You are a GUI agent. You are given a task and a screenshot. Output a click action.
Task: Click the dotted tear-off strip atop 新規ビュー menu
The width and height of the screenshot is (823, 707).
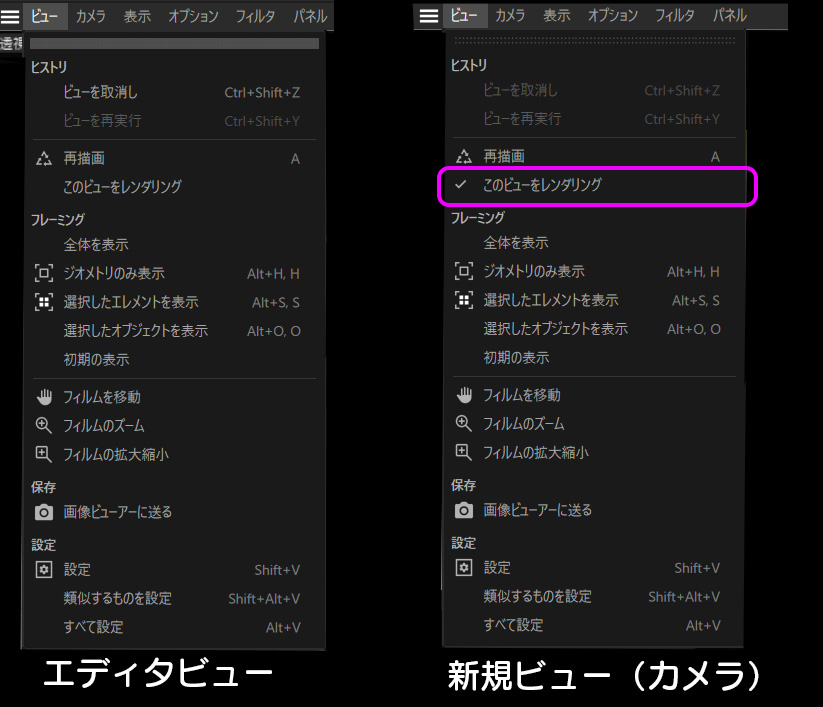point(595,41)
